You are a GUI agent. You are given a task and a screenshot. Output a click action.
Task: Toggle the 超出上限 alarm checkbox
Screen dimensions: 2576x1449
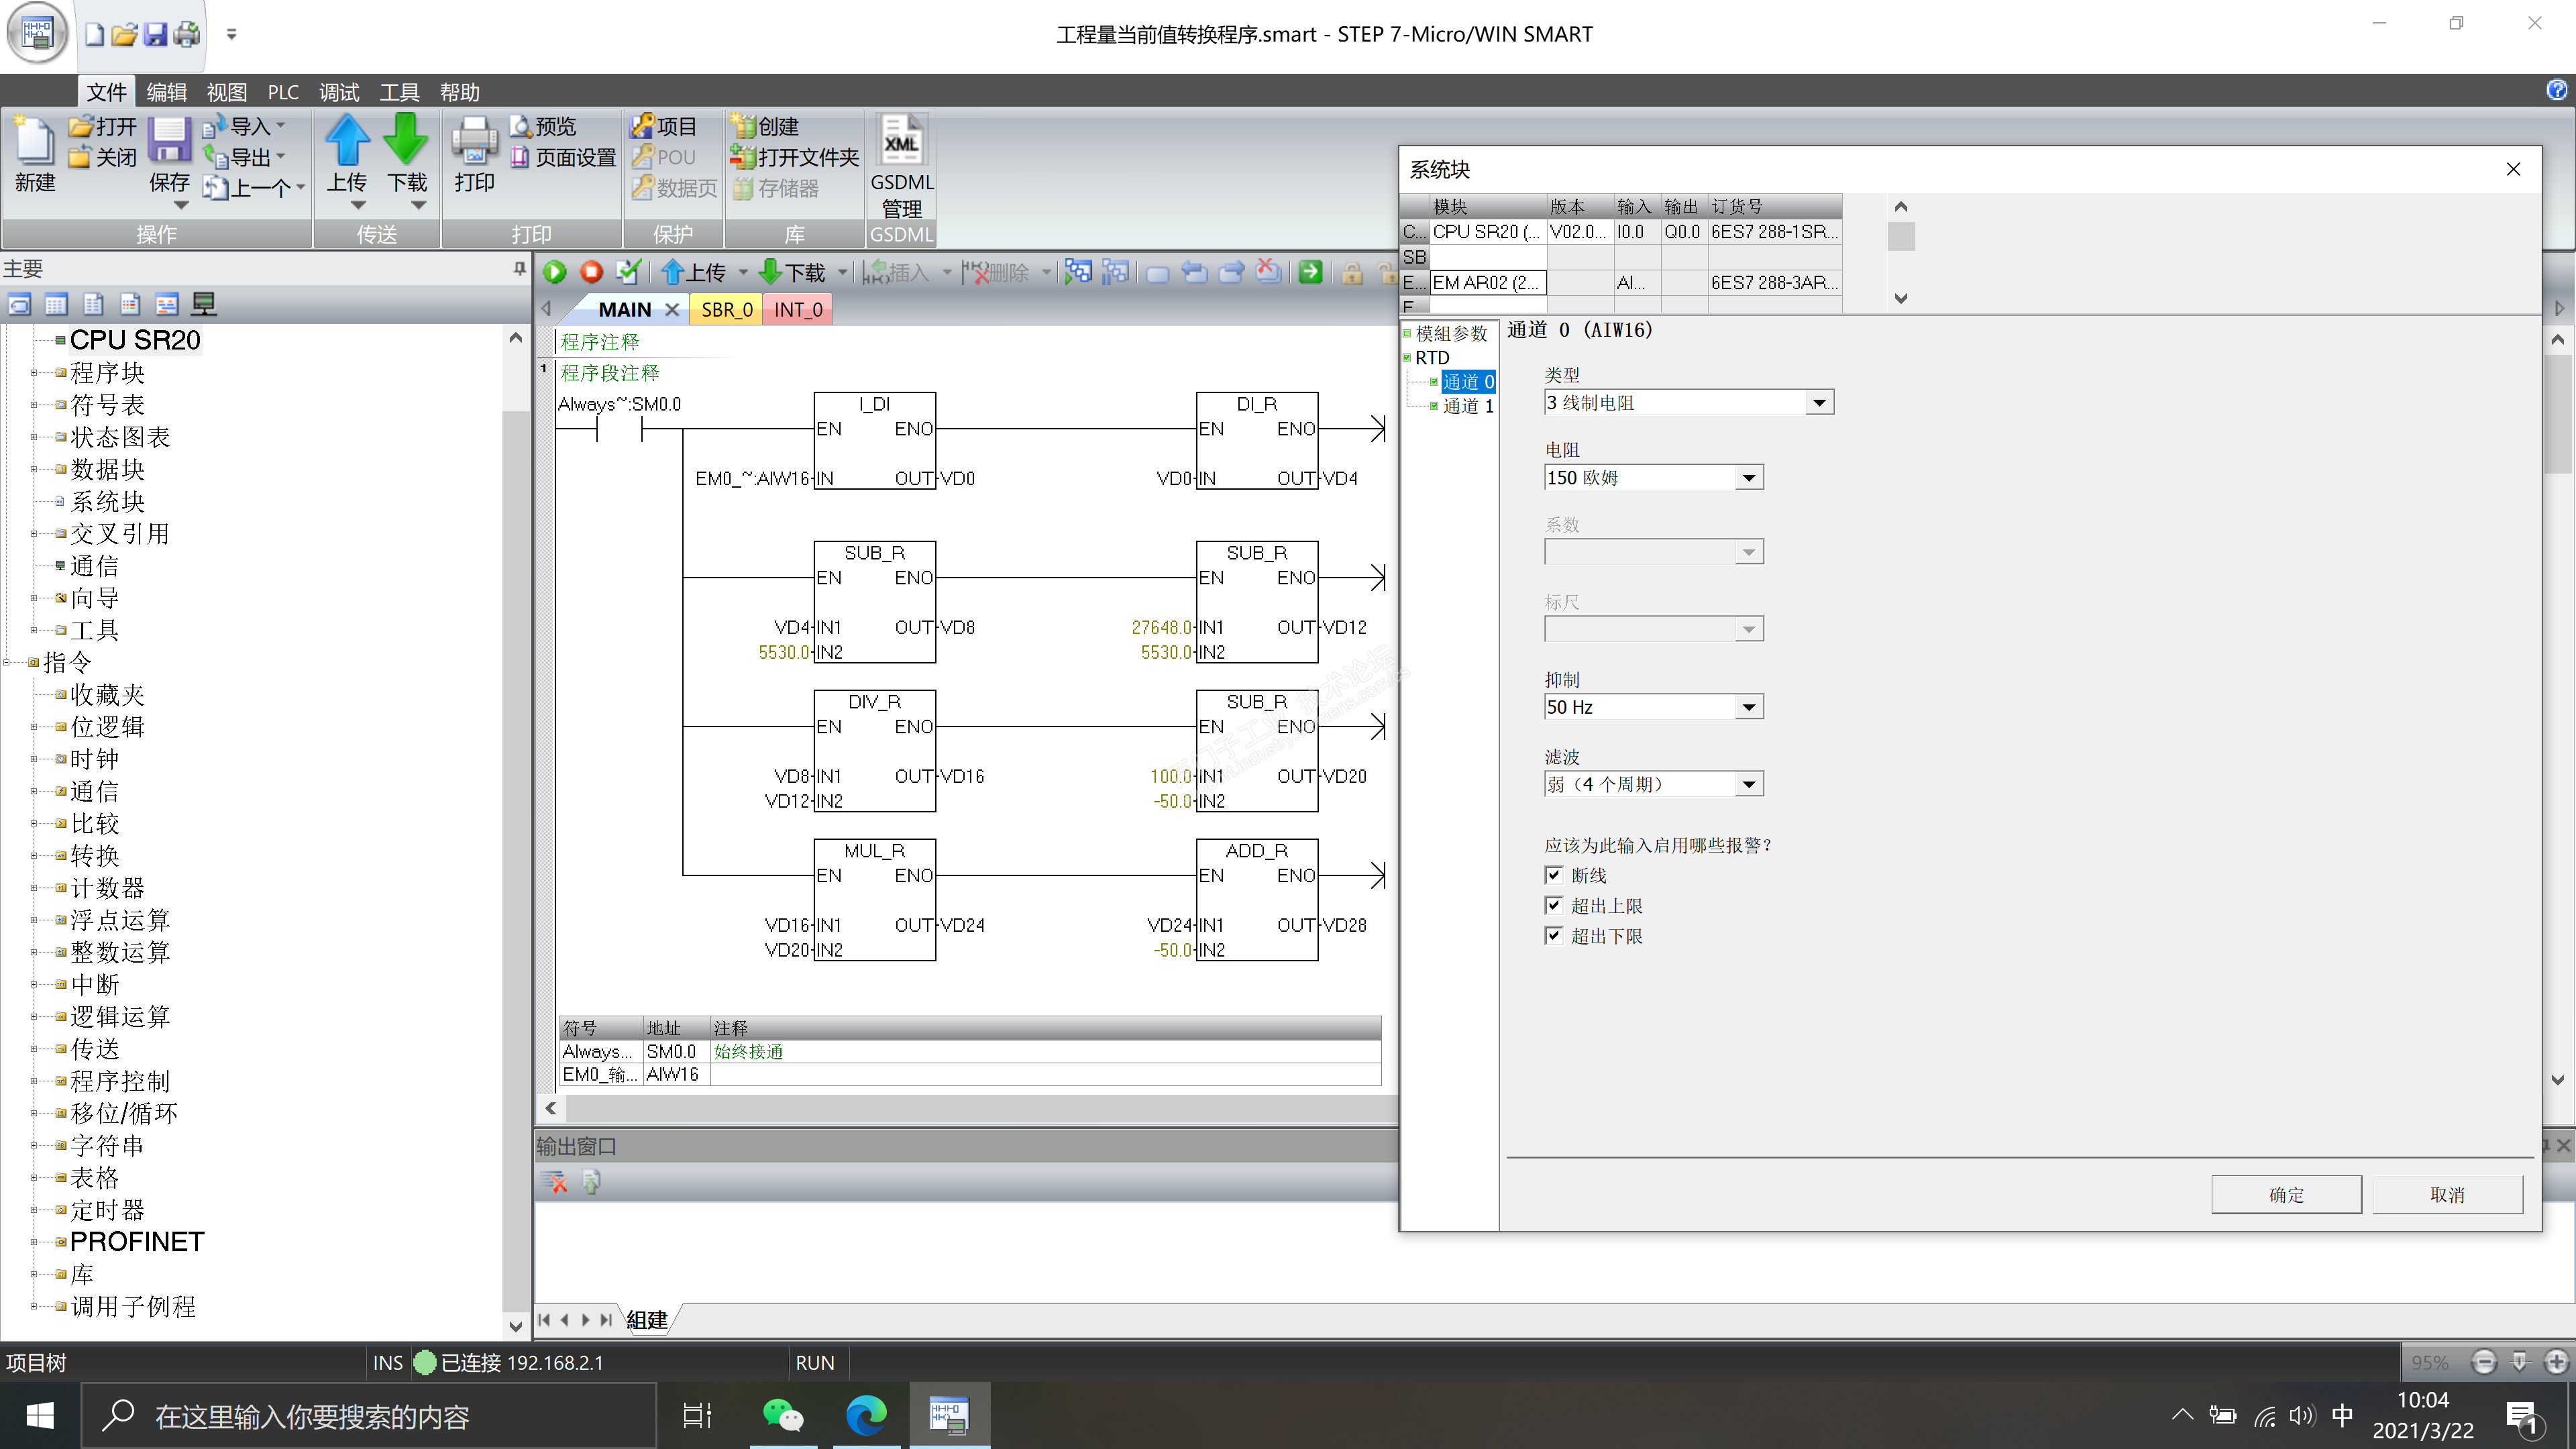(1553, 906)
